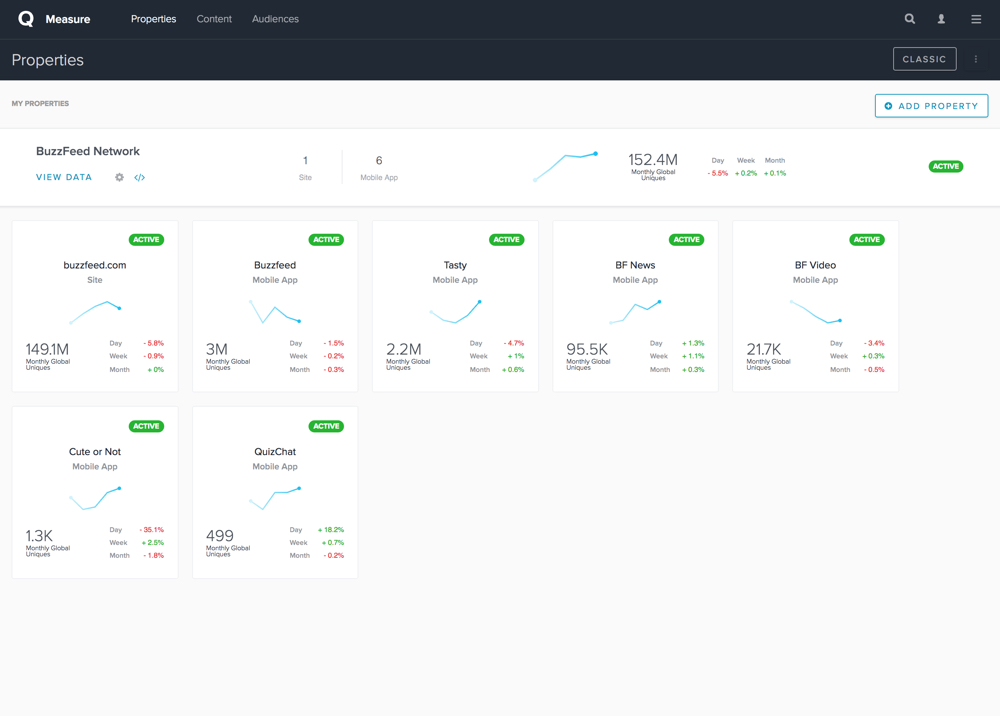Click the -5.8% day change value
This screenshot has height=716, width=1000.
153,343
